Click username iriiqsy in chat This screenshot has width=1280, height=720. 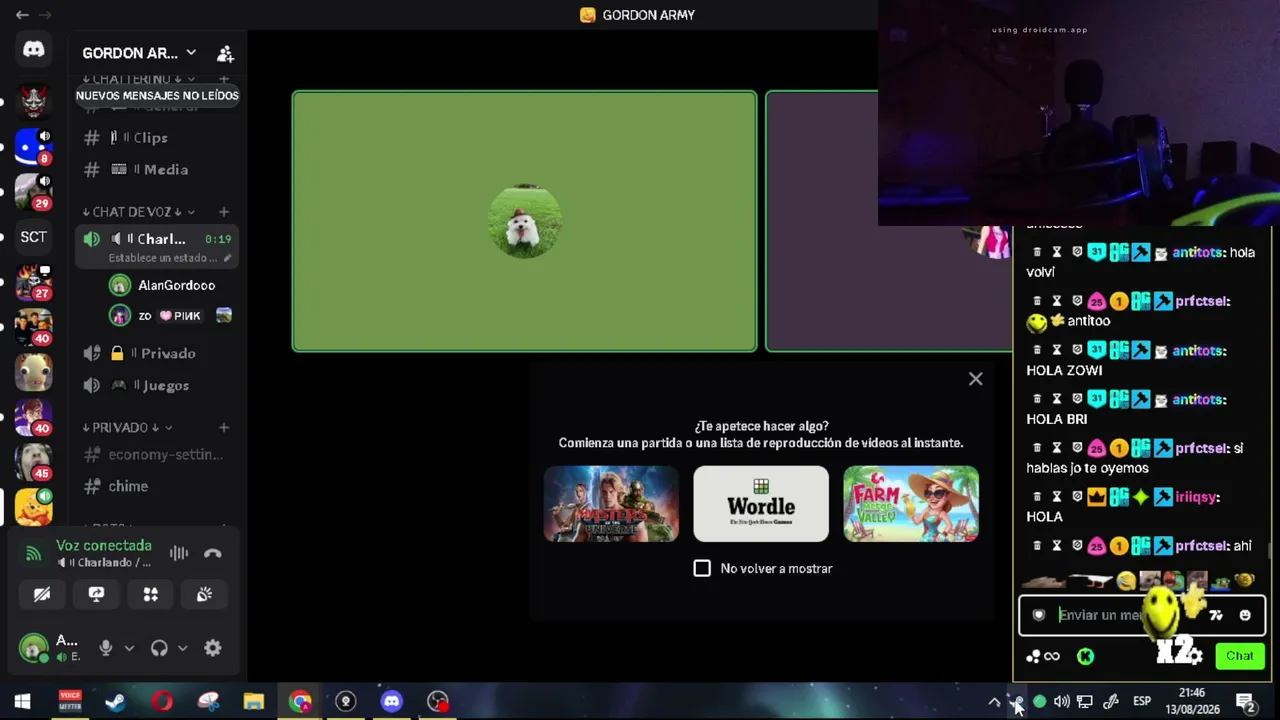(1198, 497)
